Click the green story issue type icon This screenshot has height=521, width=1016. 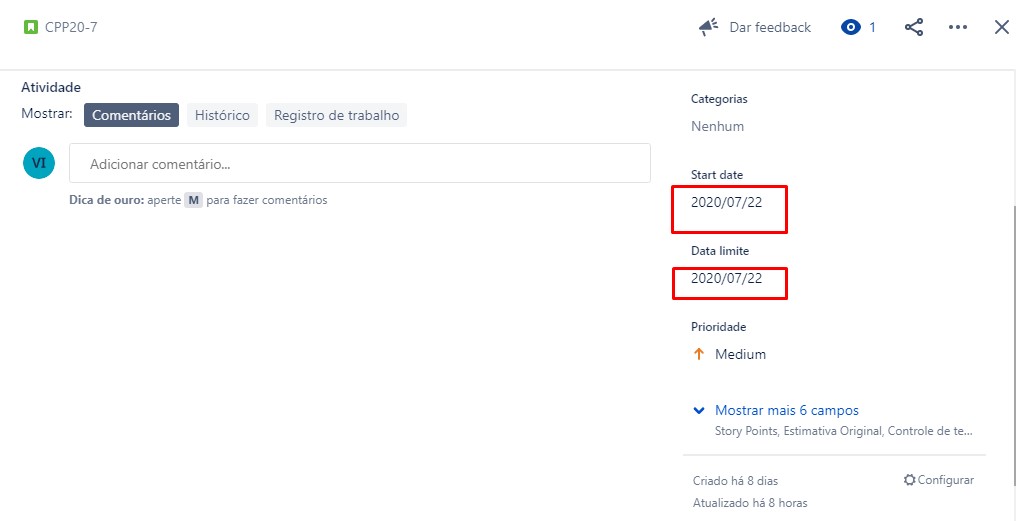[x=30, y=27]
